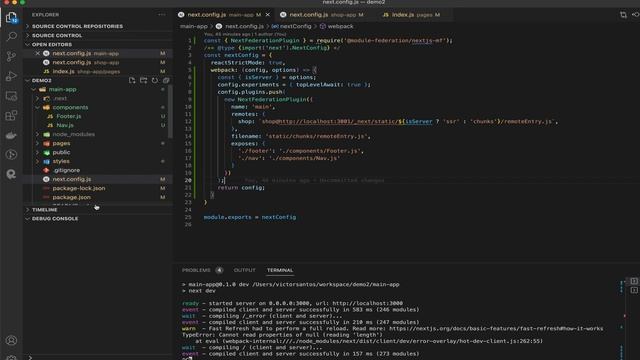The image size is (640, 360).
Task: Expand the Source Control section
Action: click(98, 36)
